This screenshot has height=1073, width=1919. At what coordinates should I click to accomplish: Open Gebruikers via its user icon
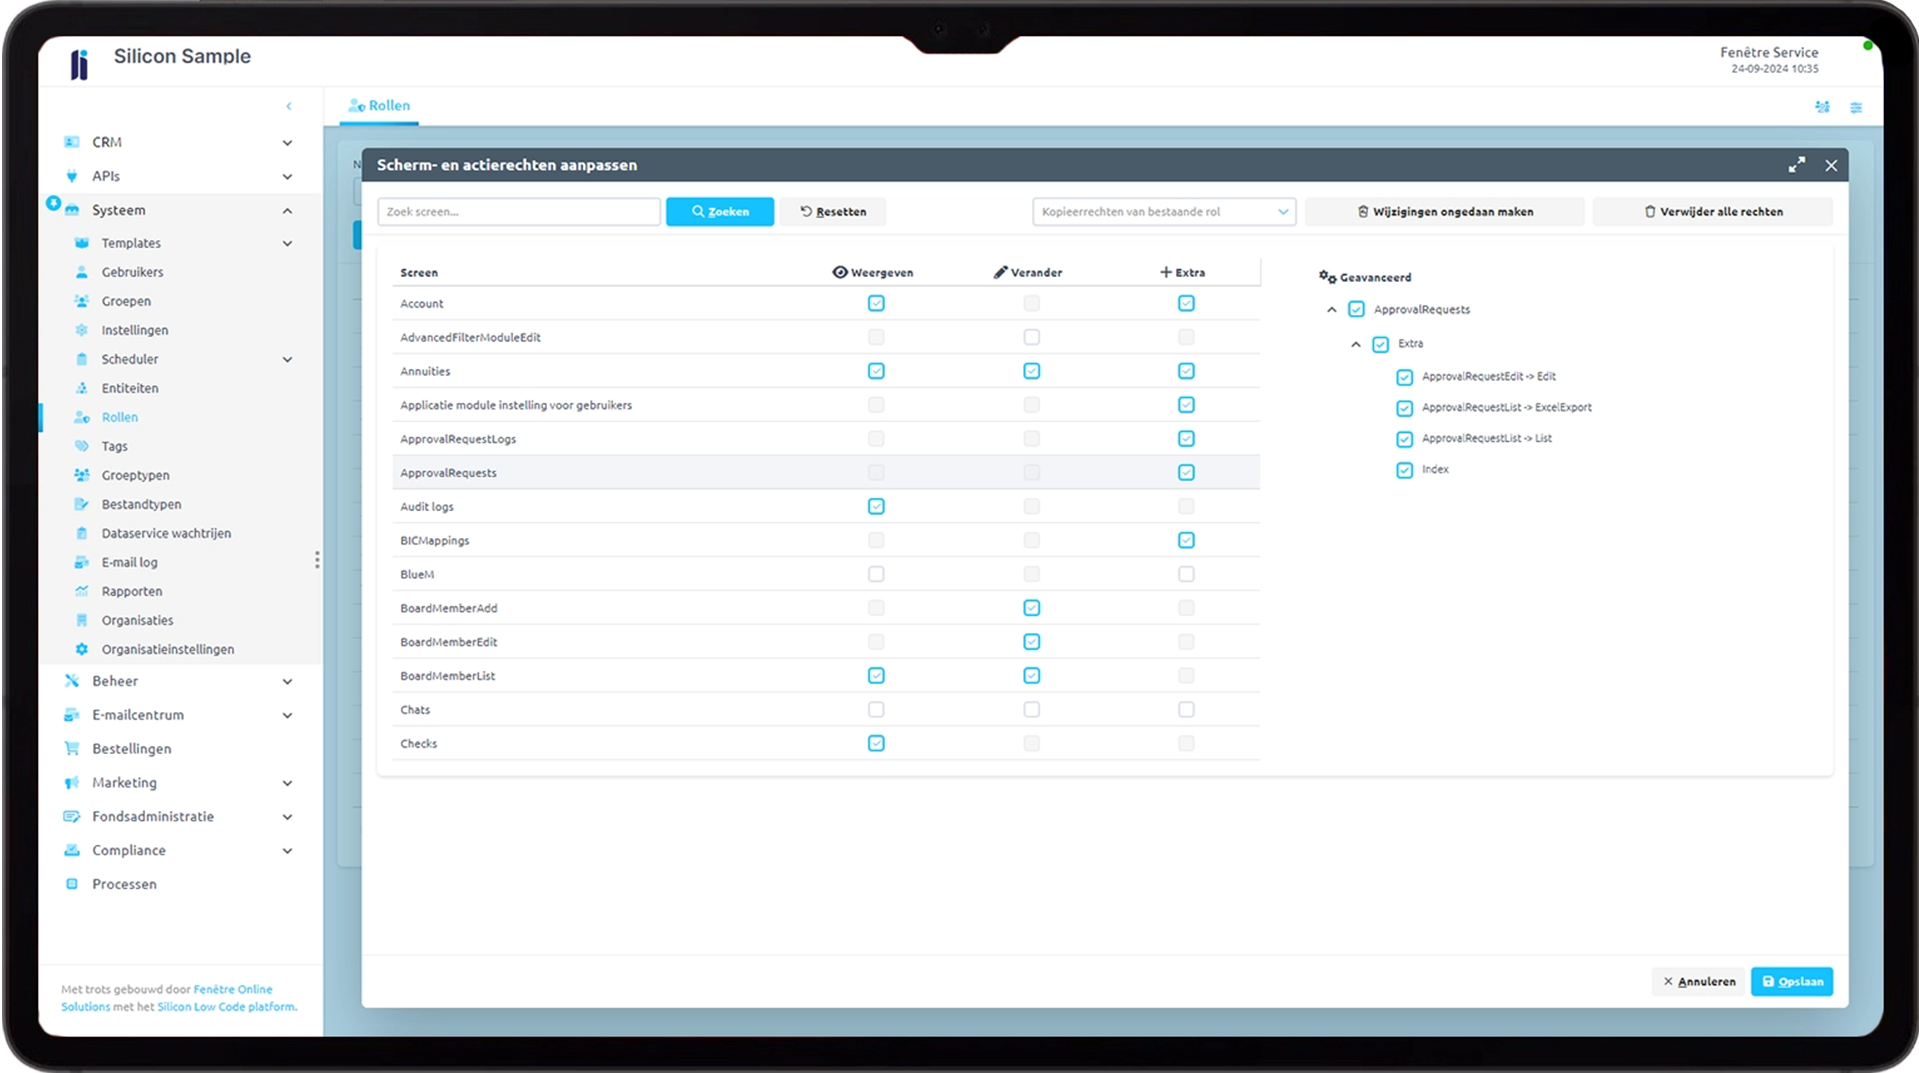click(82, 272)
